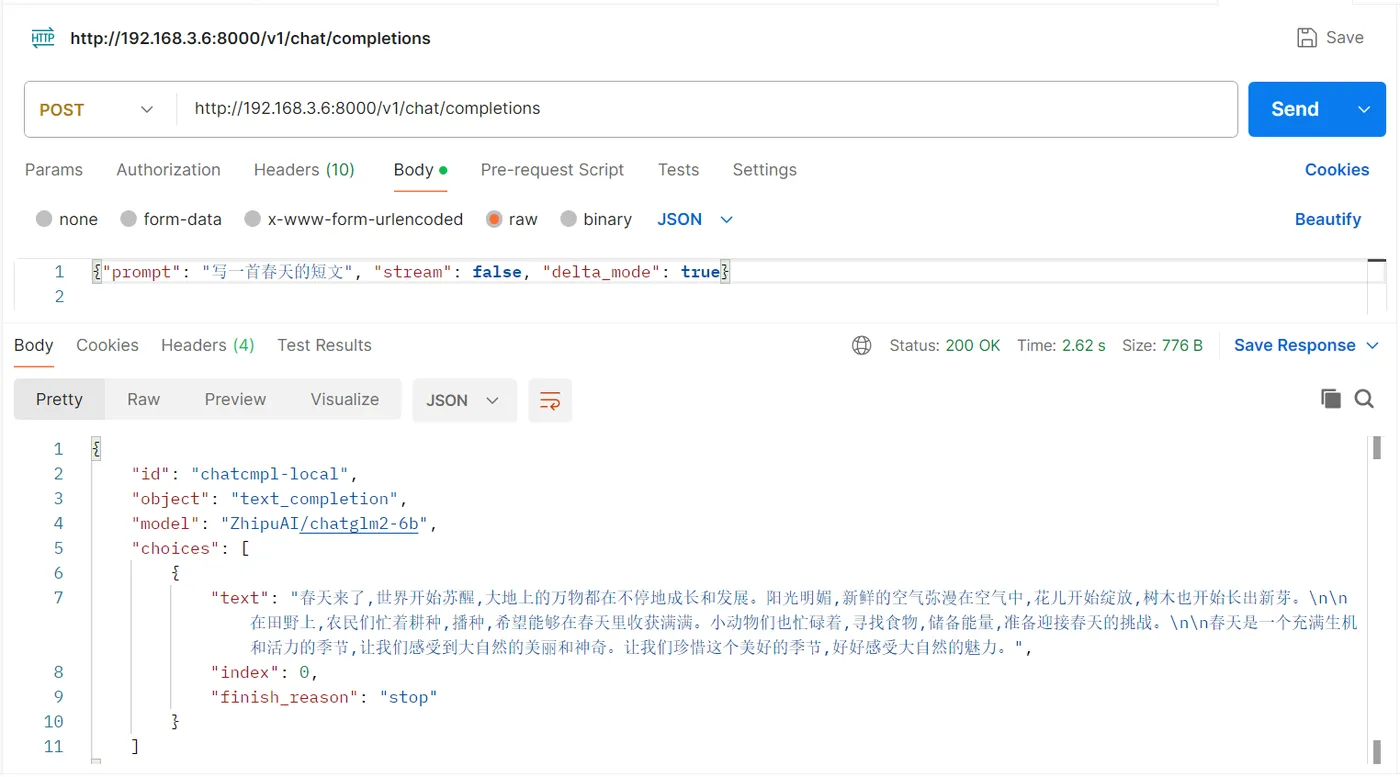Click the response pane vertical scrollbar
The image size is (1400, 777).
pyautogui.click(x=1377, y=600)
